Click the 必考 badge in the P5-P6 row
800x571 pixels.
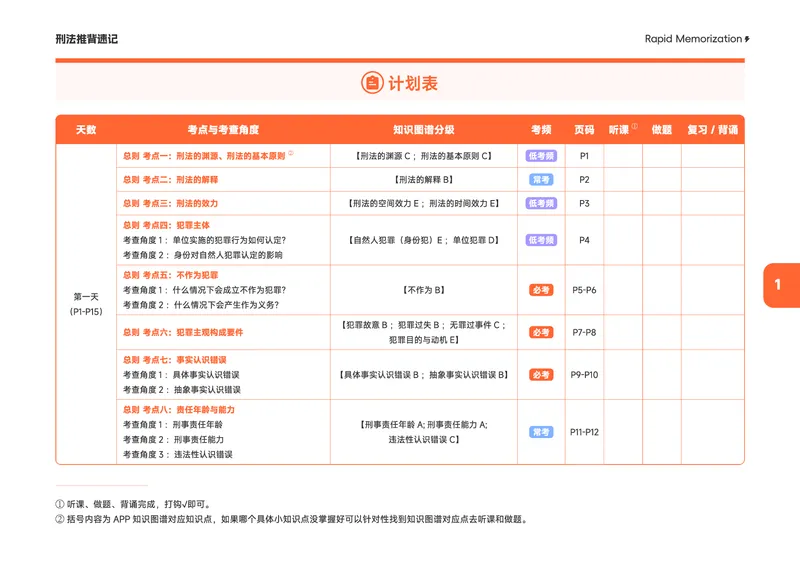click(x=541, y=290)
